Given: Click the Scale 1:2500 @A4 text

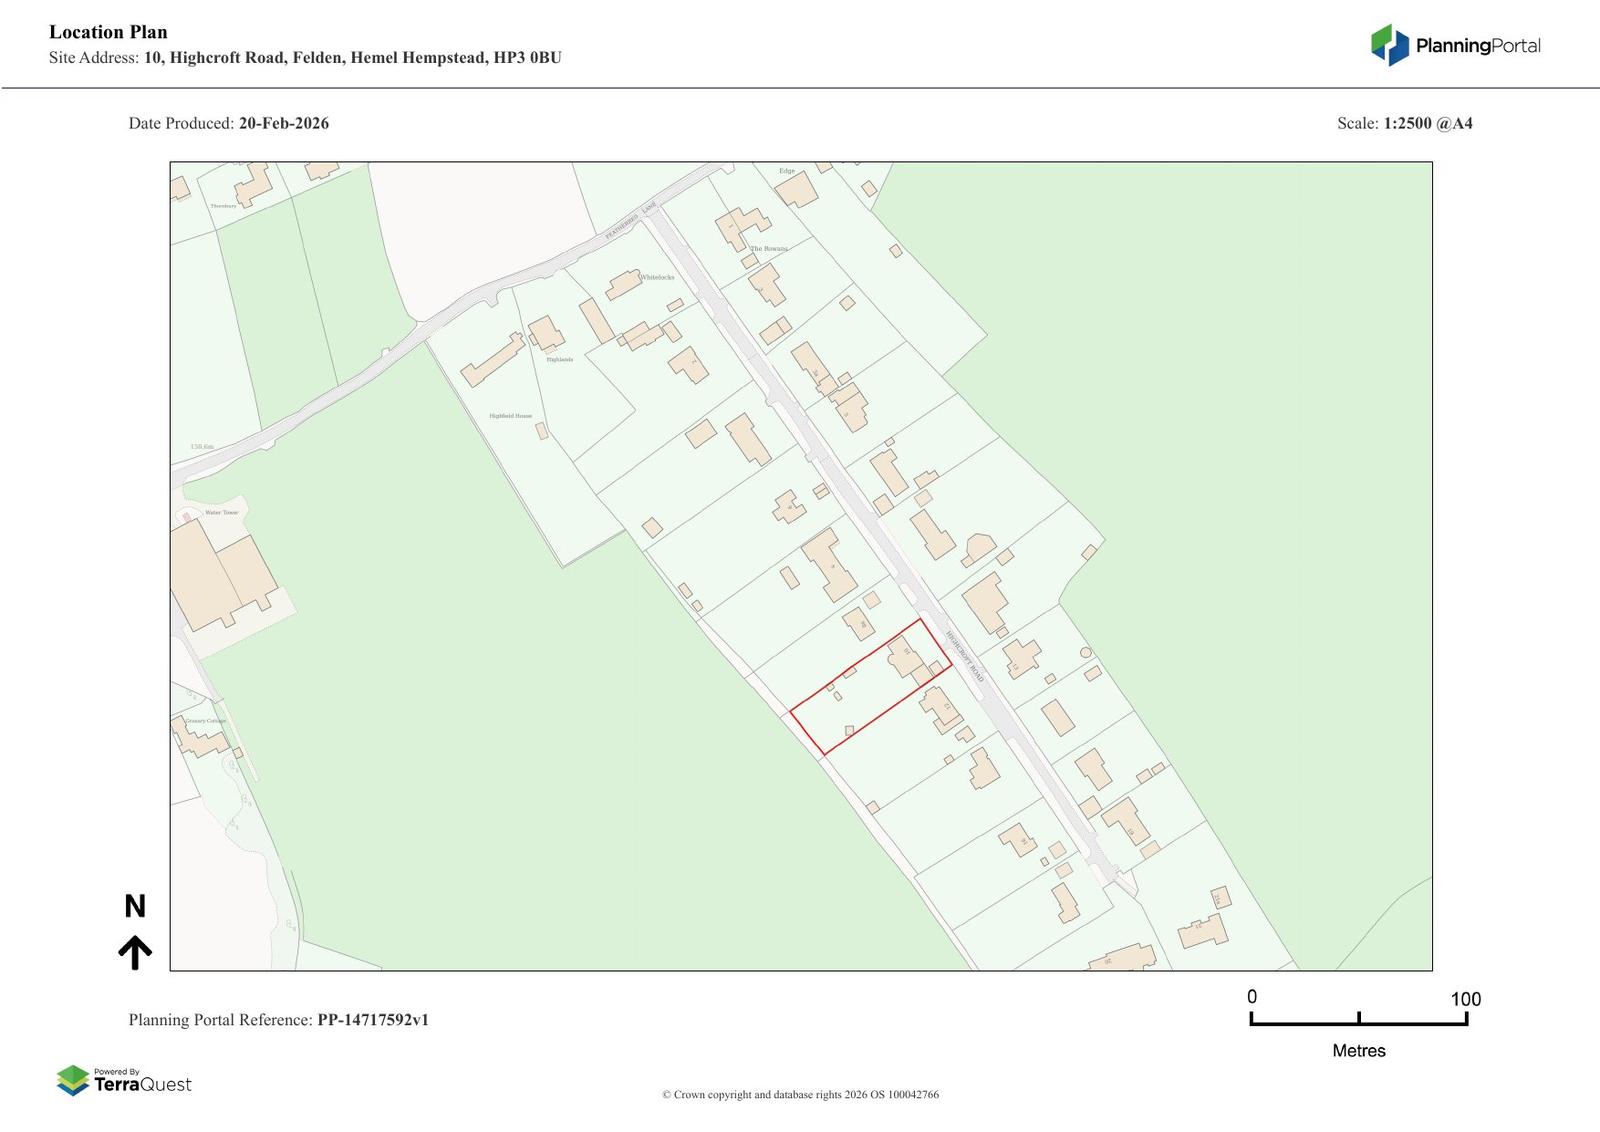Looking at the screenshot, I should pos(1404,124).
